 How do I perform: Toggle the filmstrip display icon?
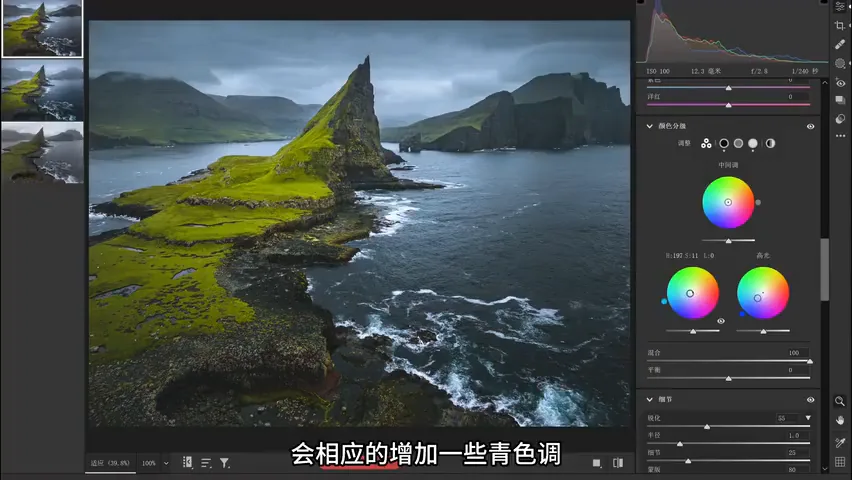point(187,462)
